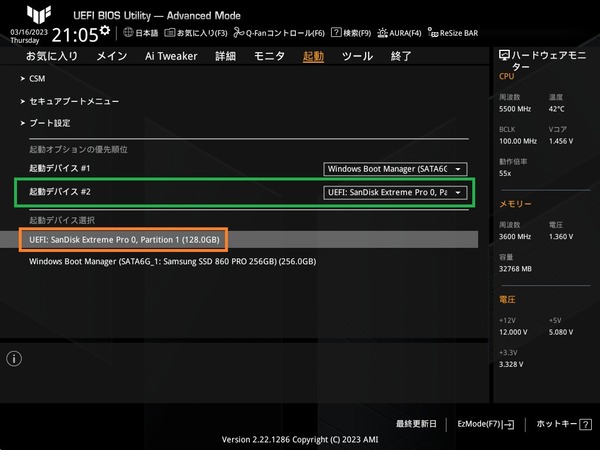Screen dimensions: 600x450
Task: Click the ハードウェアモニター monitor icon
Action: click(x=504, y=56)
